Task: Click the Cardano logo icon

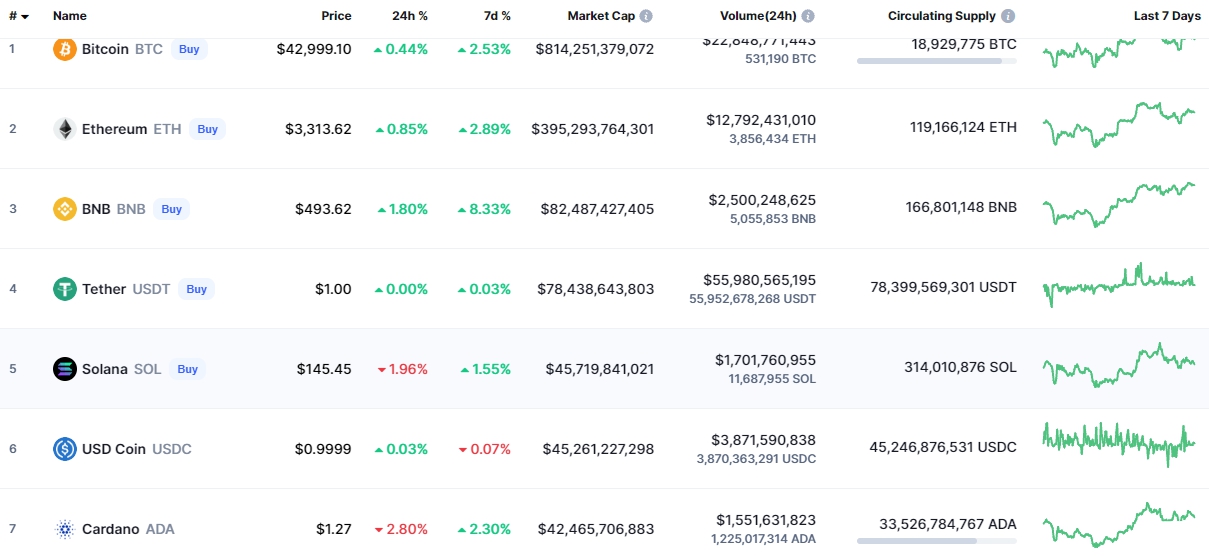Action: (x=65, y=529)
